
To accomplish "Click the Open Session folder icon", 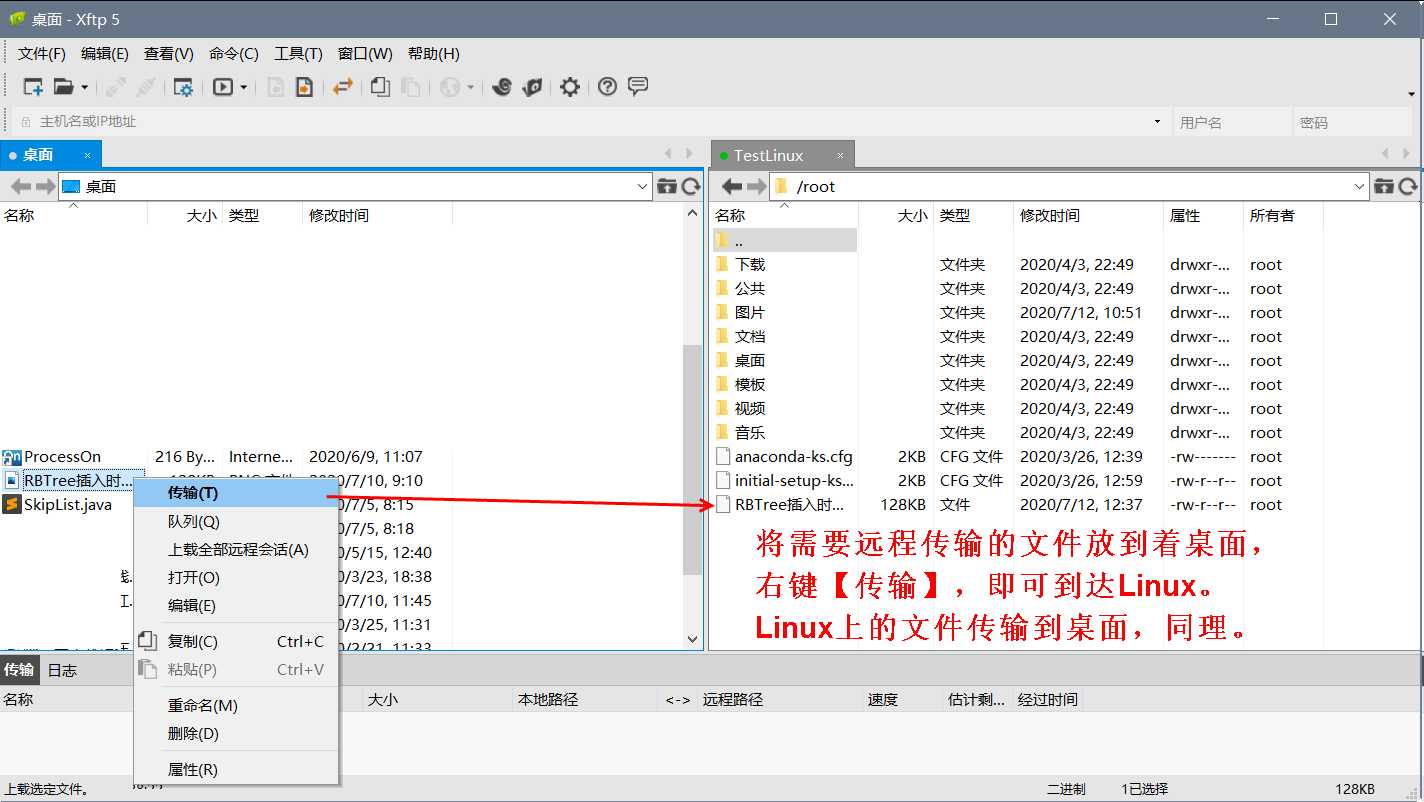I will (63, 87).
